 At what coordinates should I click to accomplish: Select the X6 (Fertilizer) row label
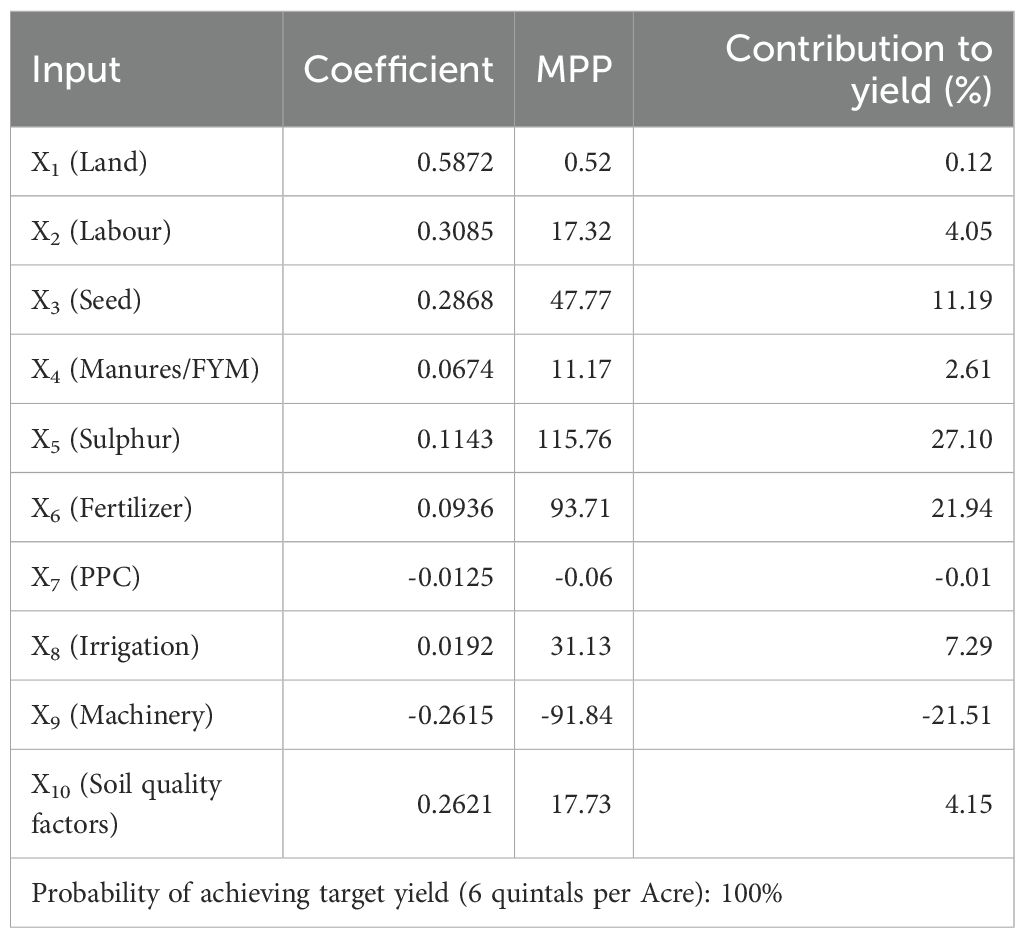point(111,508)
